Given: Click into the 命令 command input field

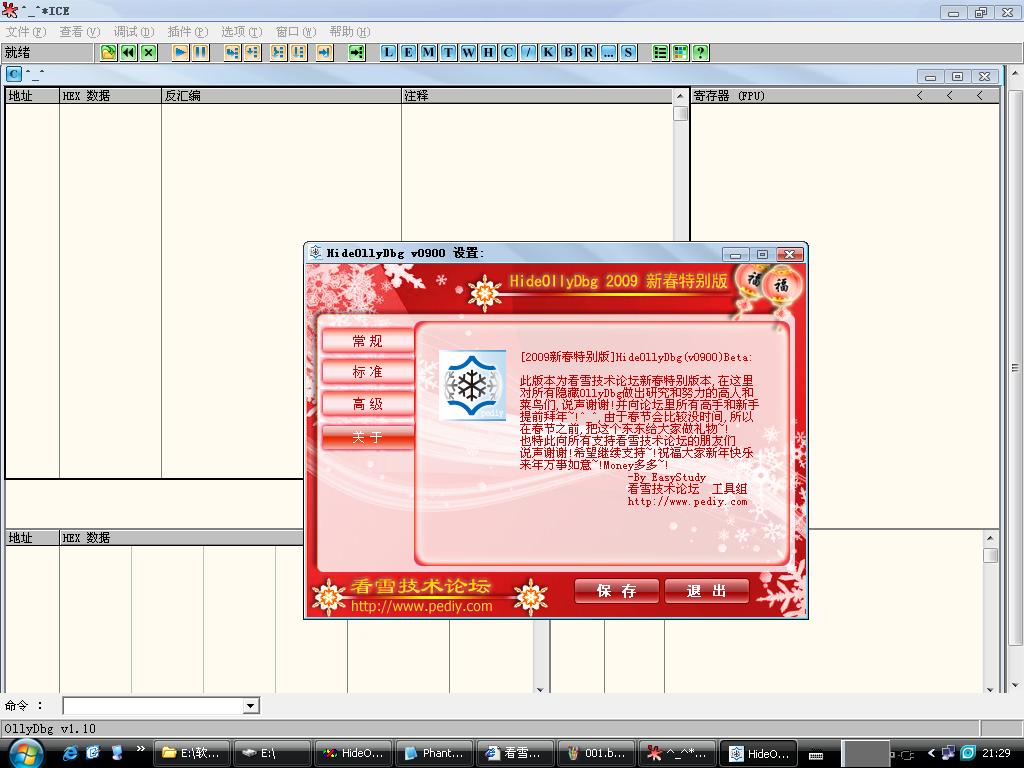Looking at the screenshot, I should 153,705.
